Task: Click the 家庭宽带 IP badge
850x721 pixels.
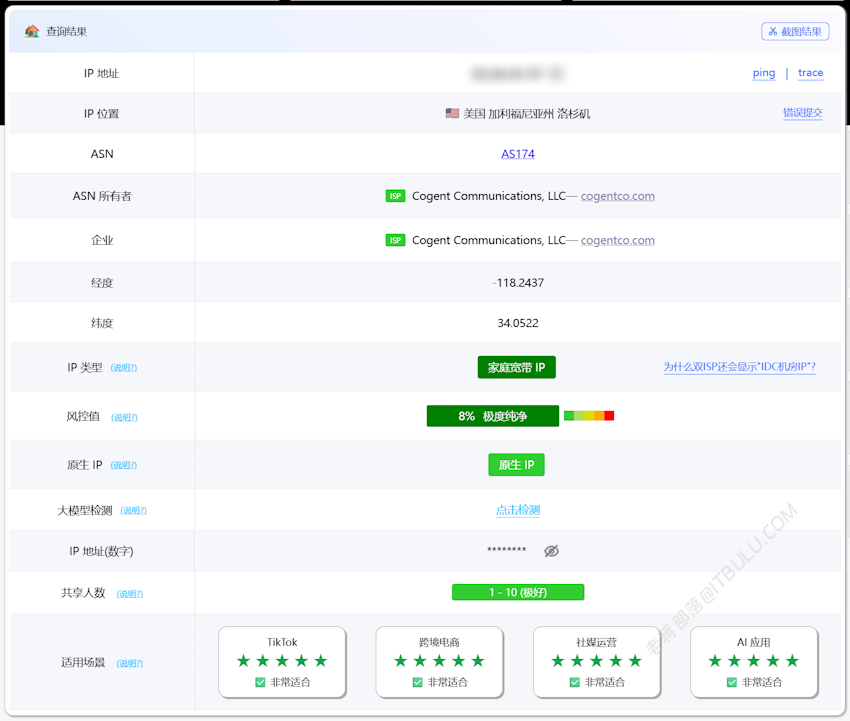Action: (517, 368)
